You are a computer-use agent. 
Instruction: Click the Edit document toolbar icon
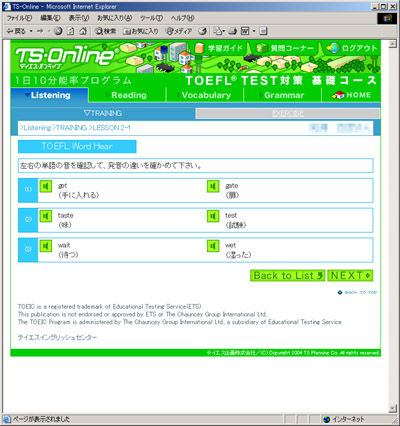click(245, 31)
